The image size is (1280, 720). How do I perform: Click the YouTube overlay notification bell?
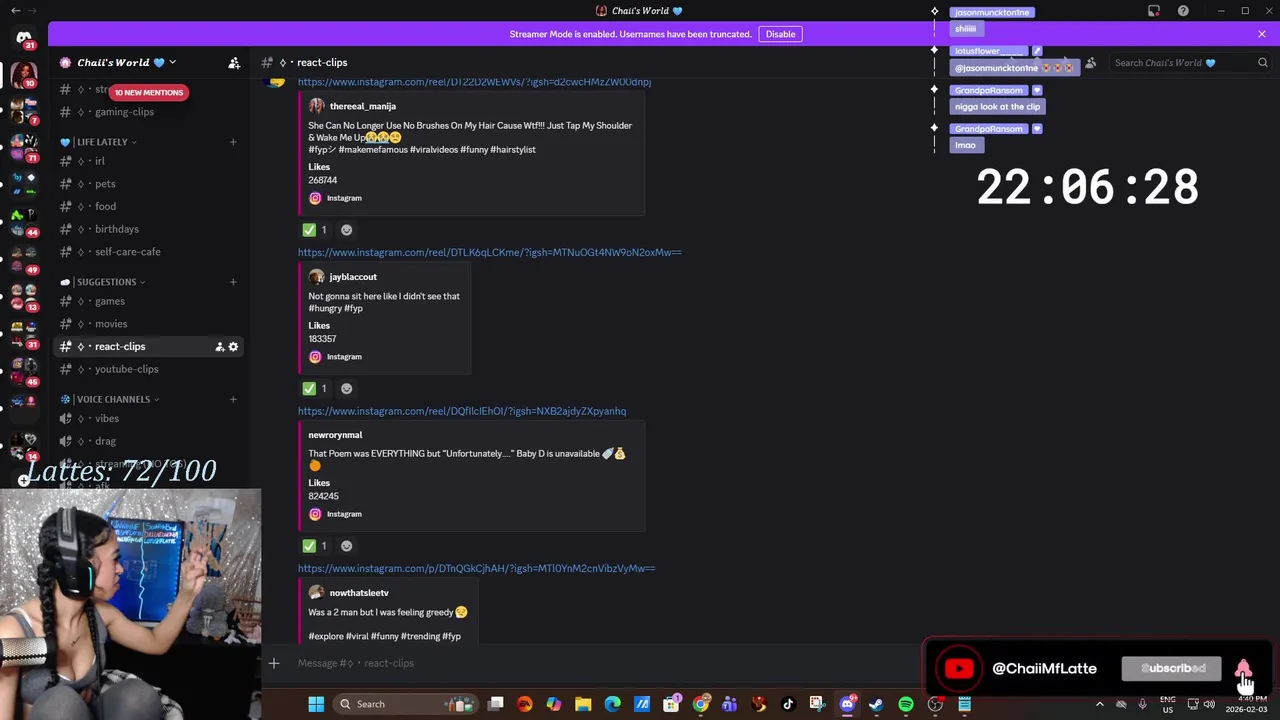1243,668
